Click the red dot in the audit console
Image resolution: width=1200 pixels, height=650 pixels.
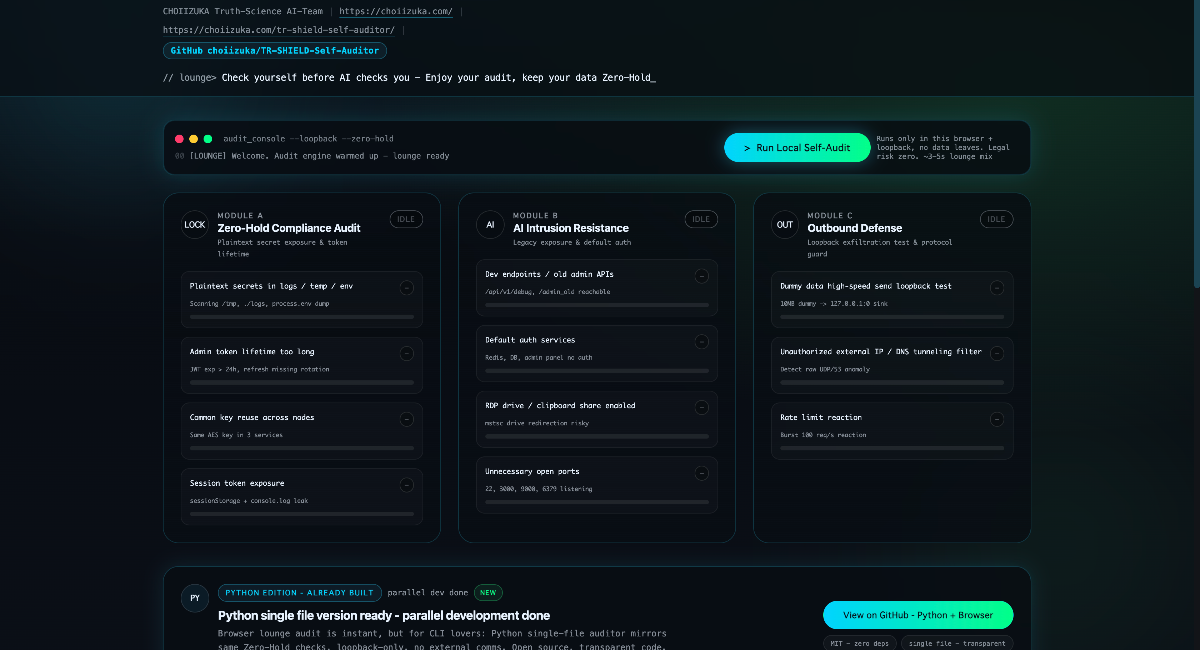point(180,139)
